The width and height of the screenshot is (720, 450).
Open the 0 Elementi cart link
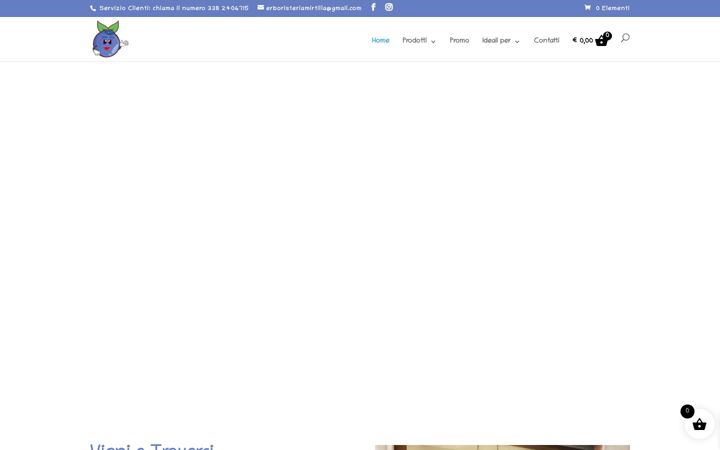pyautogui.click(x=607, y=8)
